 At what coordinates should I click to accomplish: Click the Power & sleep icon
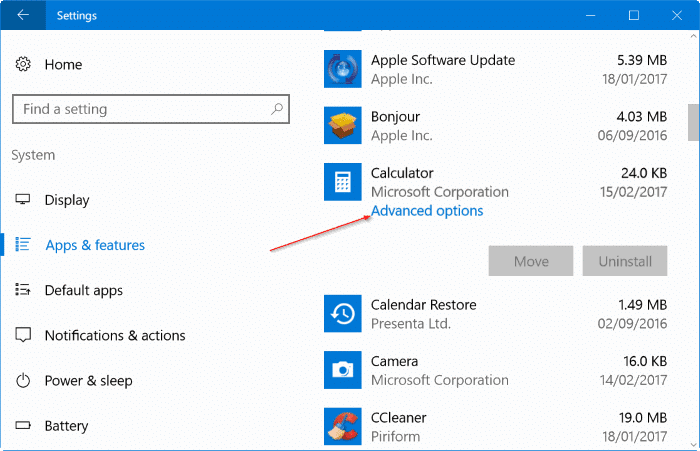(23, 380)
